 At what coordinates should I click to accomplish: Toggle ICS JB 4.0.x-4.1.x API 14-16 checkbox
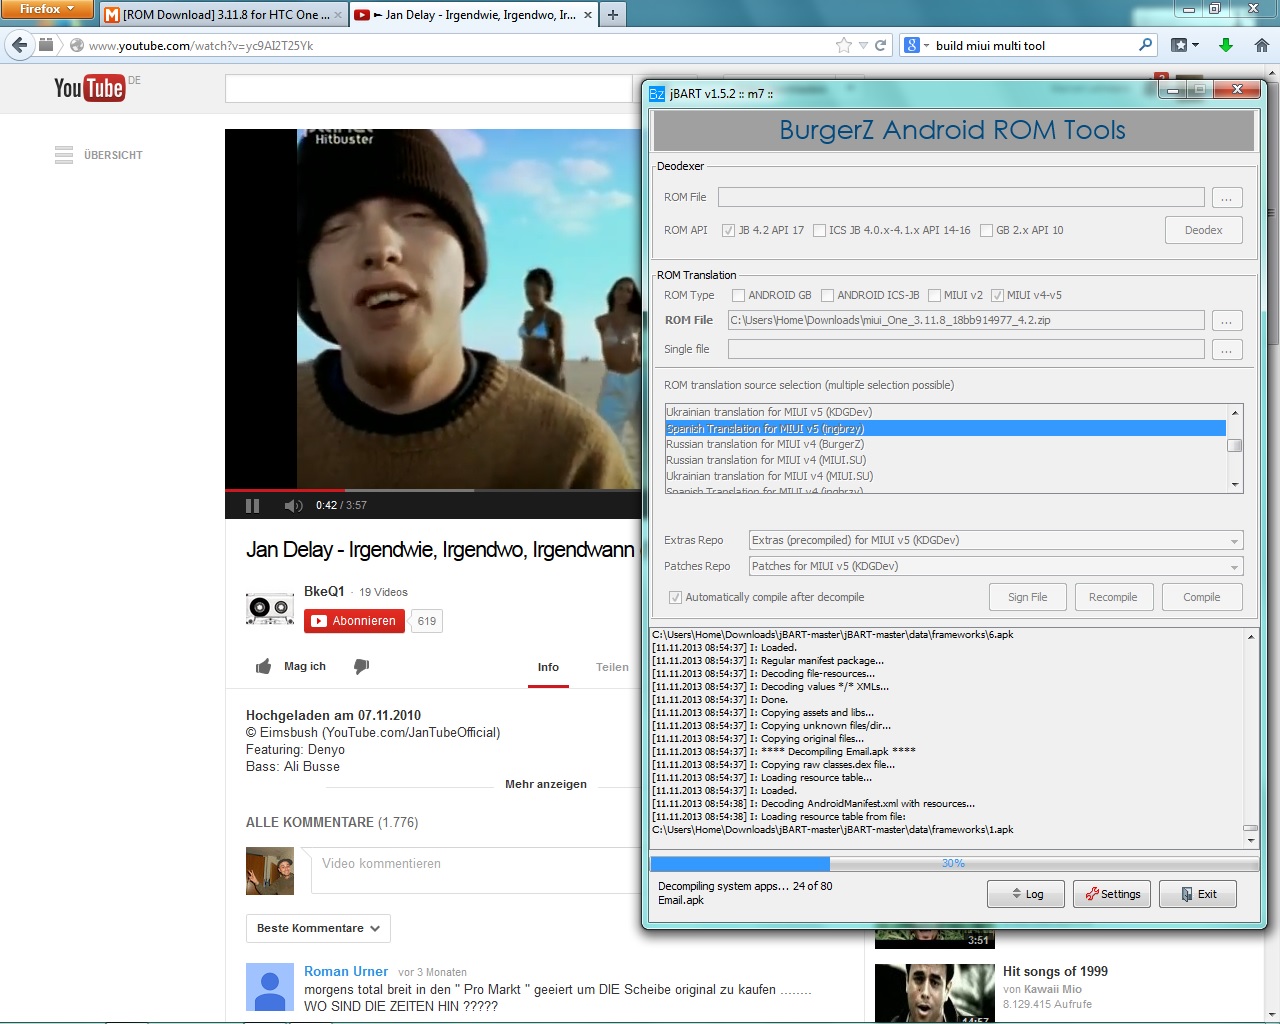[819, 230]
